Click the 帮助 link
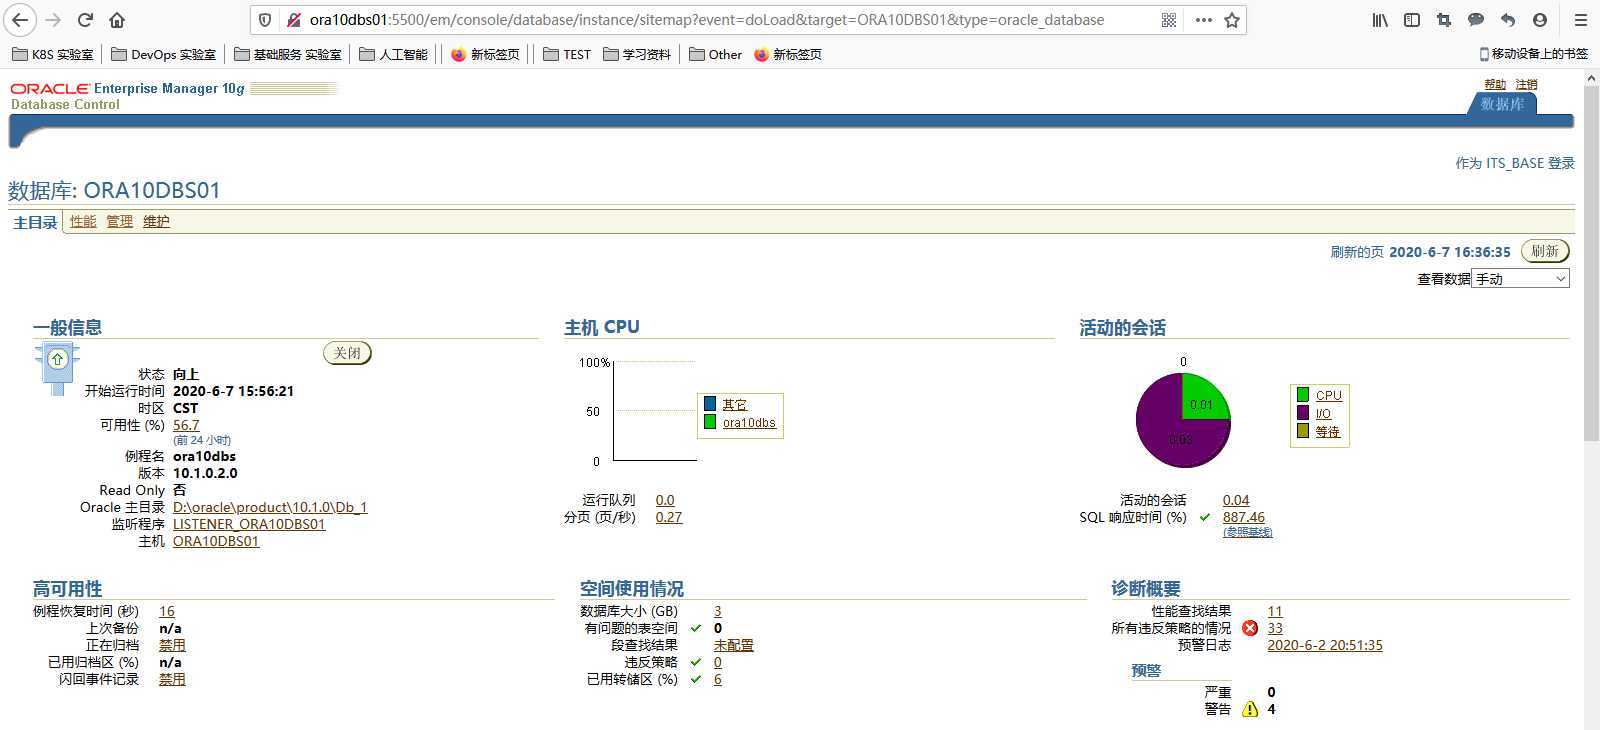Screen dimensions: 1600x730 click(1495, 84)
